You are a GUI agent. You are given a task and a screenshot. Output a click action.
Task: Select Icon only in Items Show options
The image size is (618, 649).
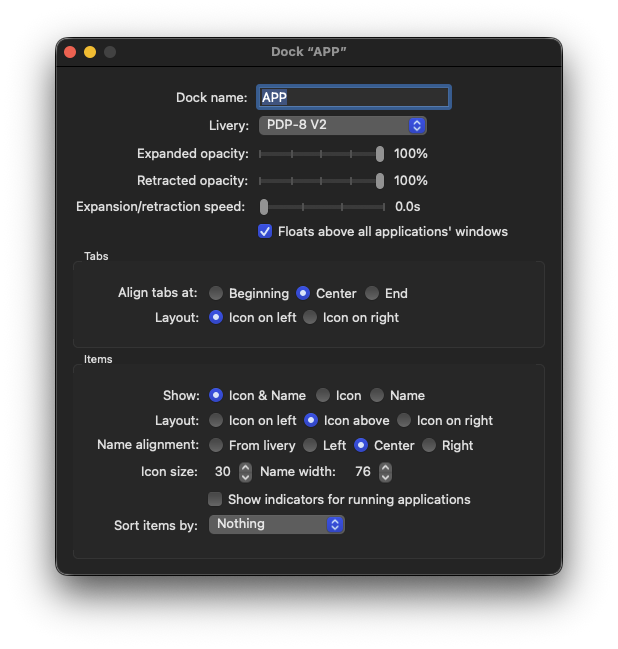coord(323,396)
